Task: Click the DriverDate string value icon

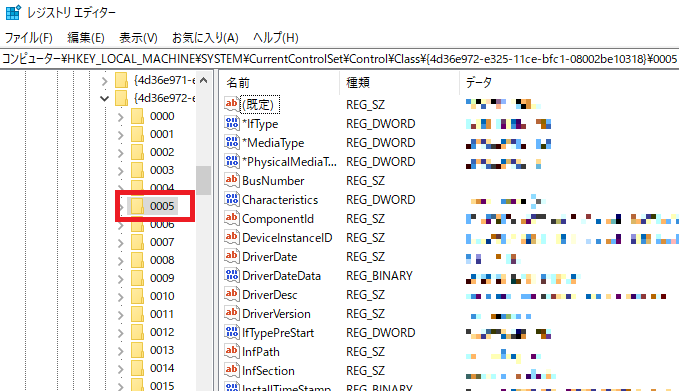Action: [x=232, y=256]
